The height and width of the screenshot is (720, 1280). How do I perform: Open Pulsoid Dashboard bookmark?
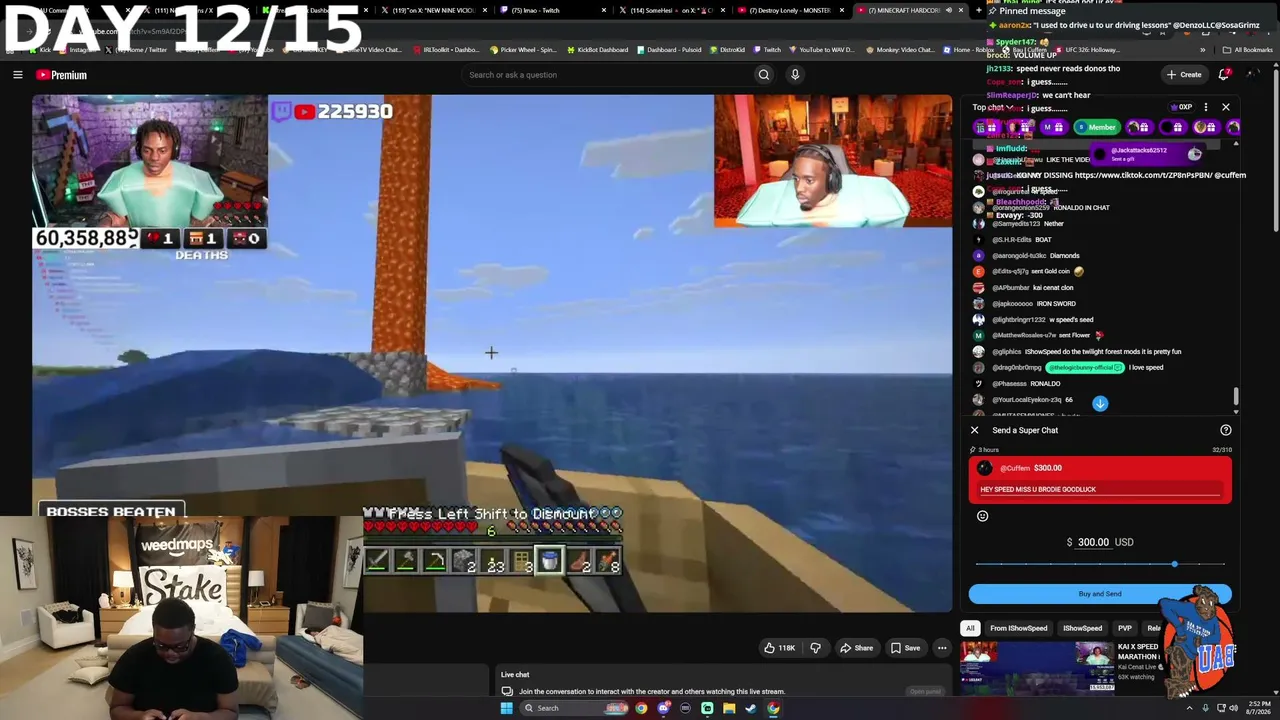669,49
